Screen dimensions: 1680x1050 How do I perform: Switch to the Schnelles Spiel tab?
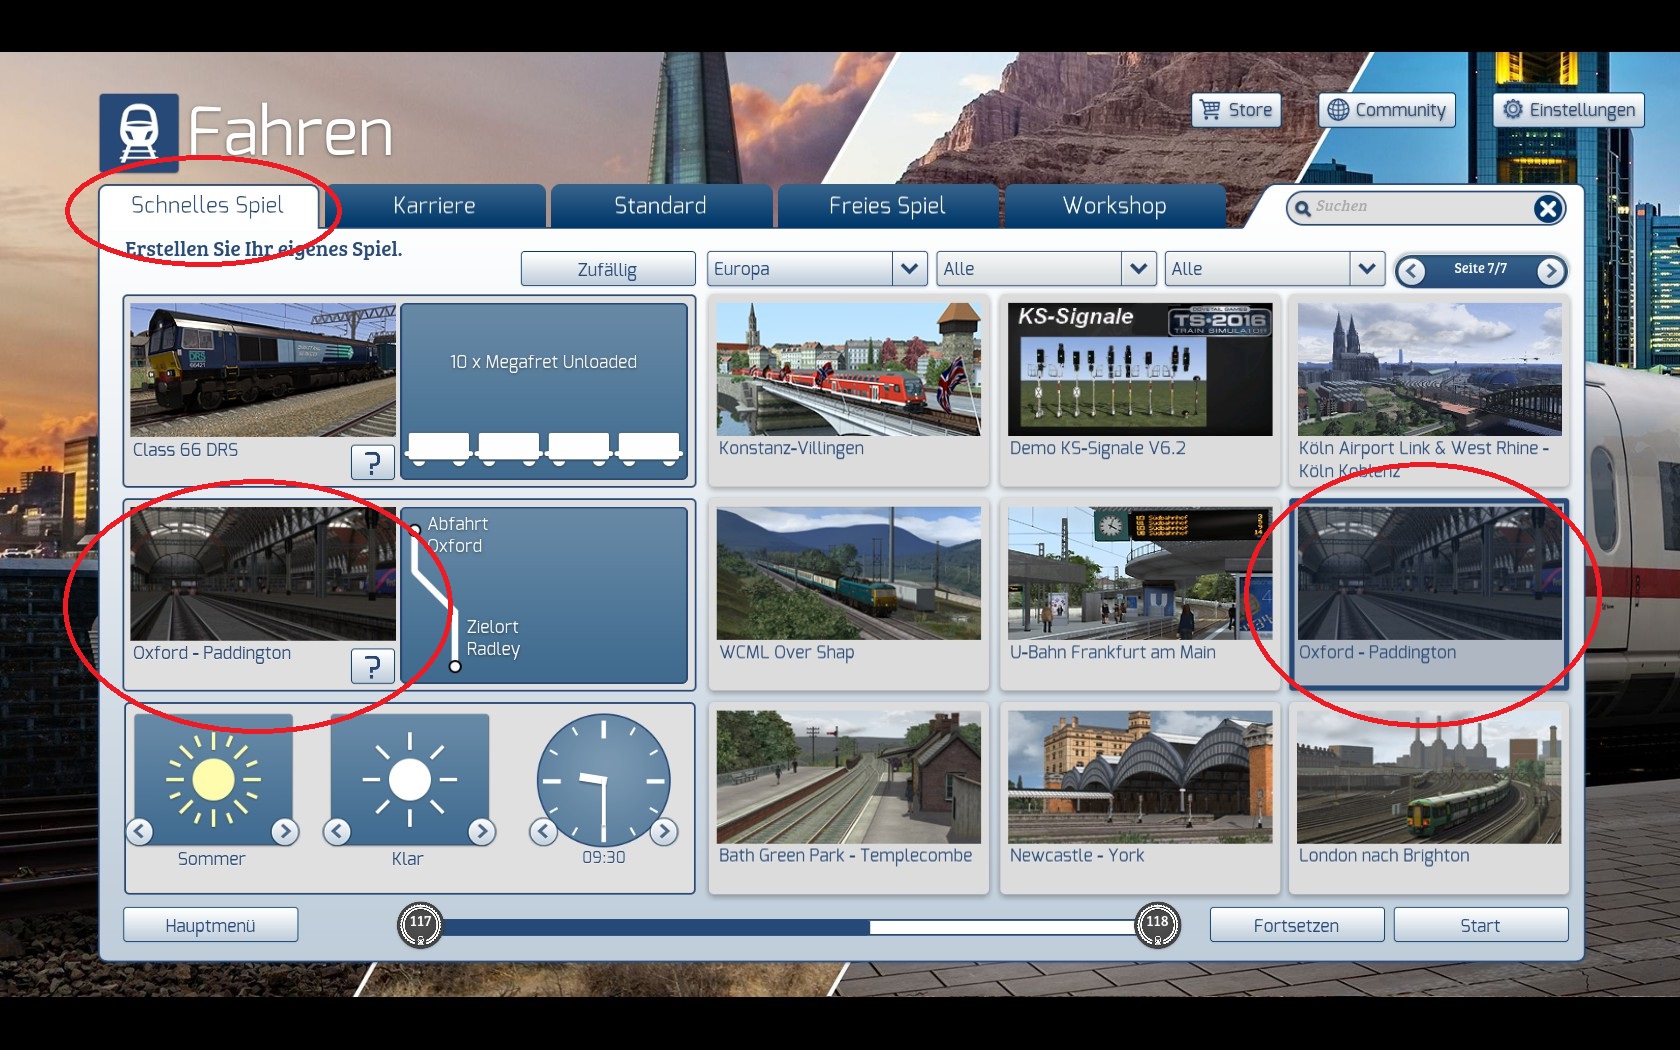pyautogui.click(x=208, y=206)
